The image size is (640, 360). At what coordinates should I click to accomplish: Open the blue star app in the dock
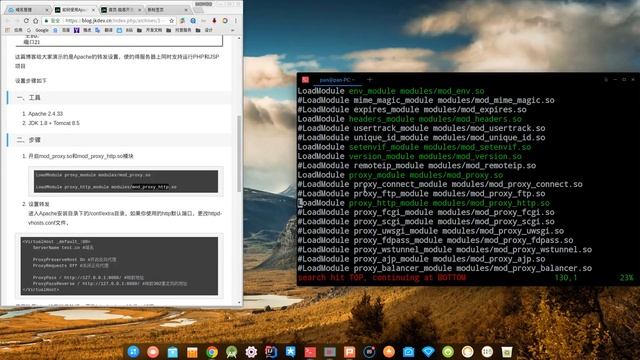click(x=290, y=352)
